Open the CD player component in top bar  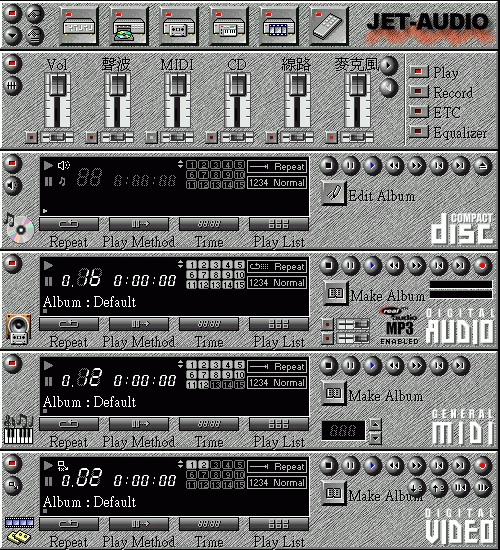[129, 26]
